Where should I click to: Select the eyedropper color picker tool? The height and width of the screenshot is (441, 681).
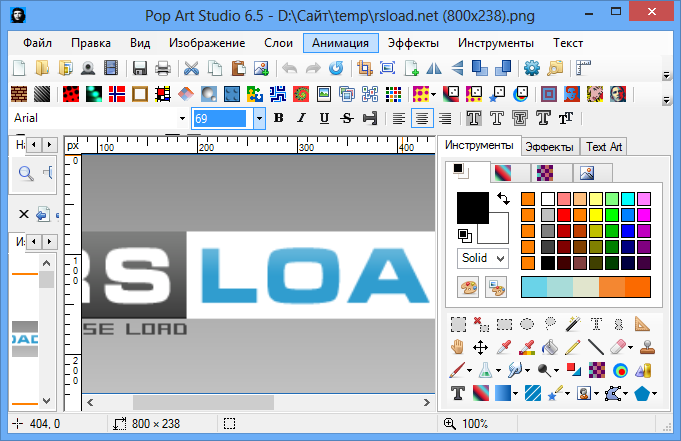pos(504,347)
